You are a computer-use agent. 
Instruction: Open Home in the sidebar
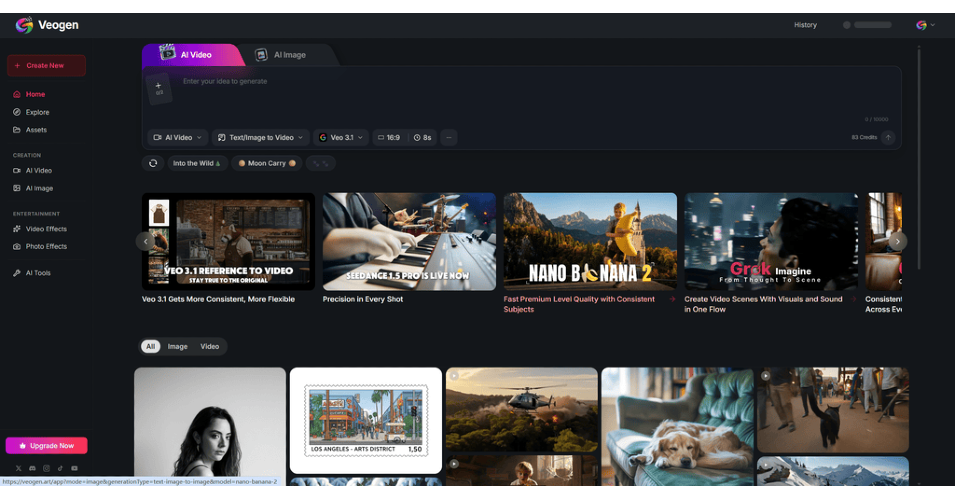pyautogui.click(x=29, y=94)
